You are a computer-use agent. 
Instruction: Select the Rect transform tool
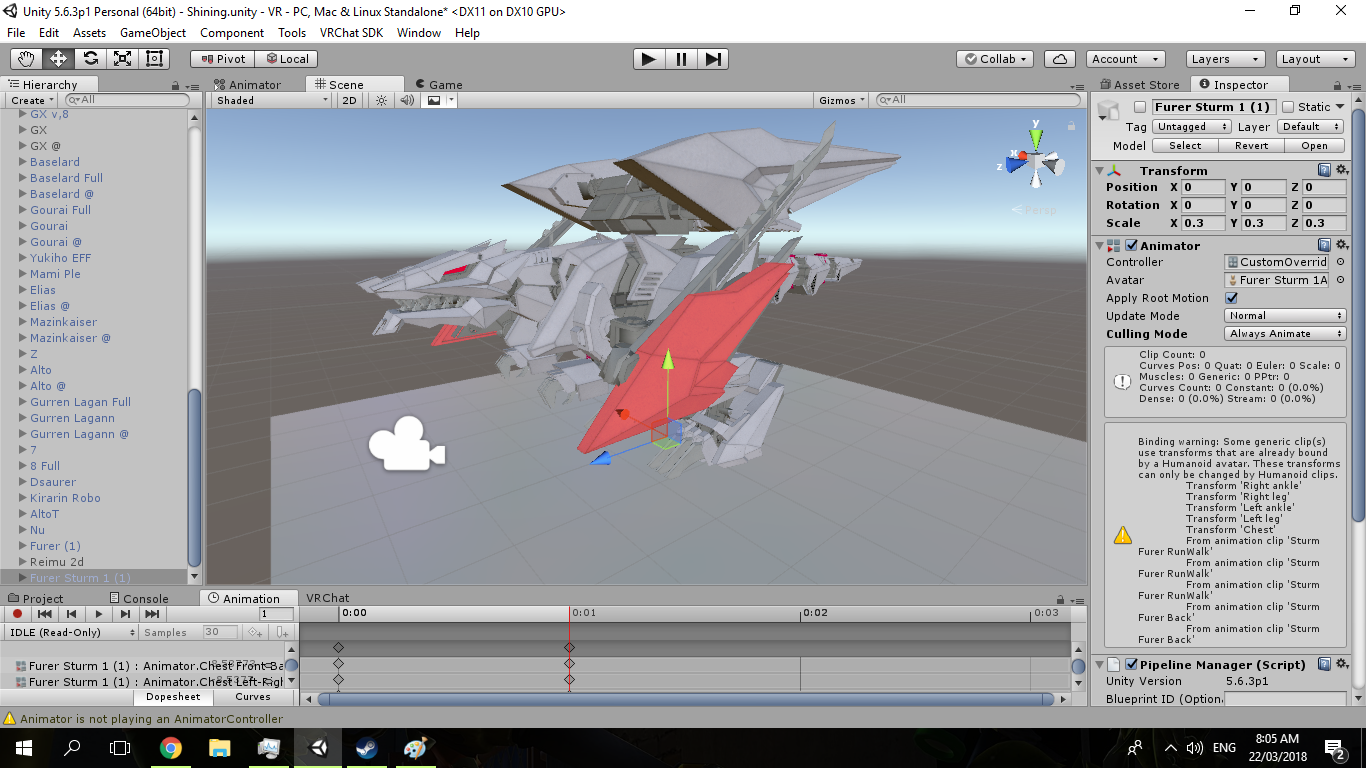(155, 59)
